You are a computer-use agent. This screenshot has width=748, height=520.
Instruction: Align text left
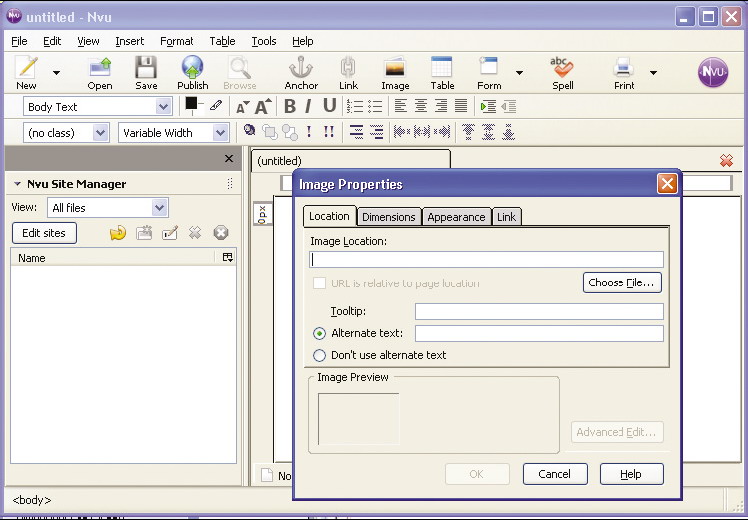(x=401, y=106)
